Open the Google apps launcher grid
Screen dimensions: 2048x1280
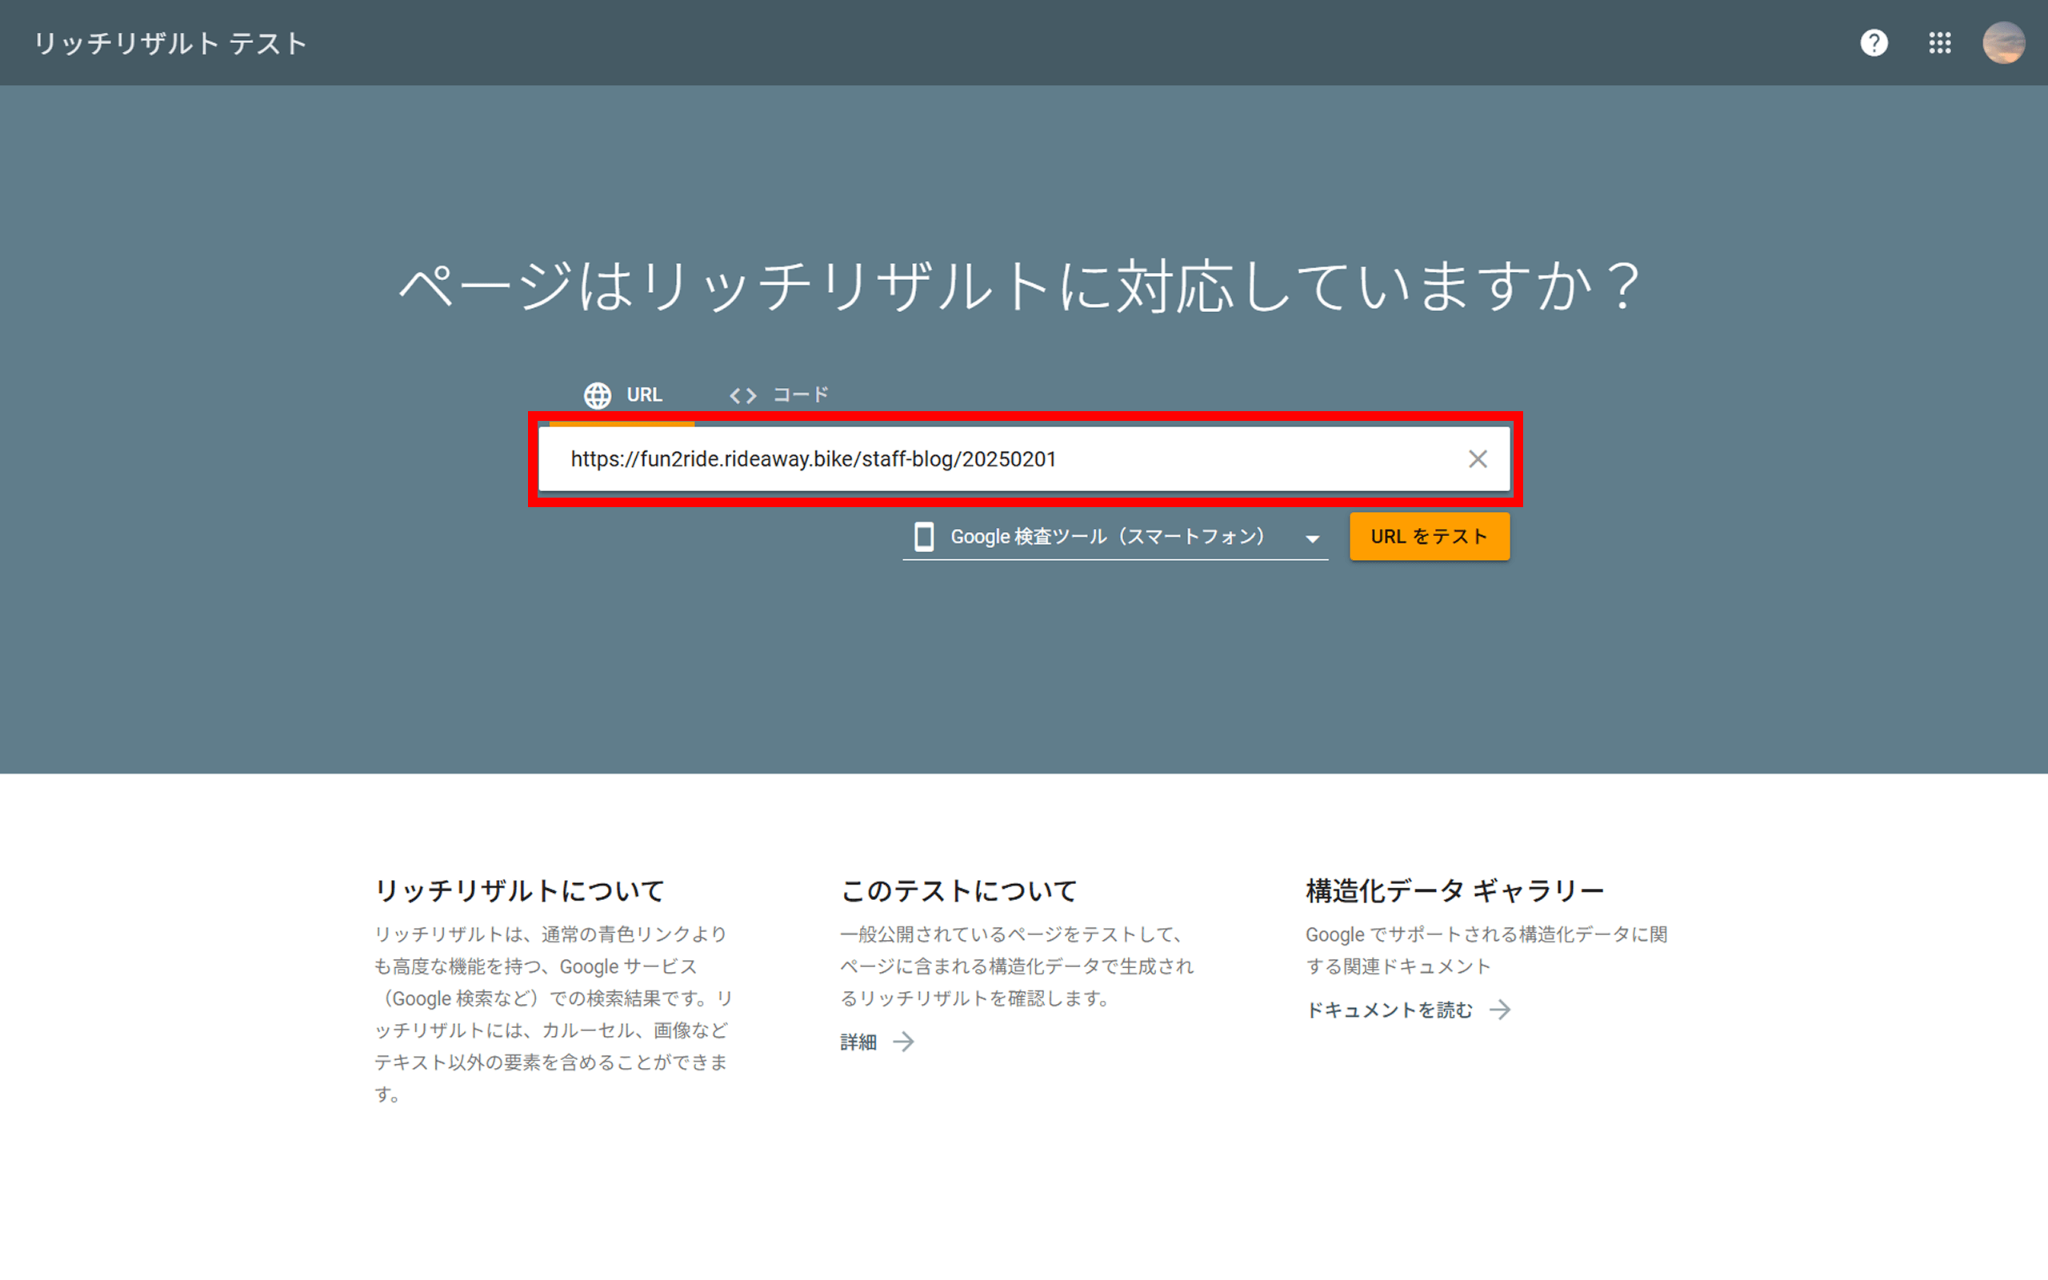(1939, 43)
